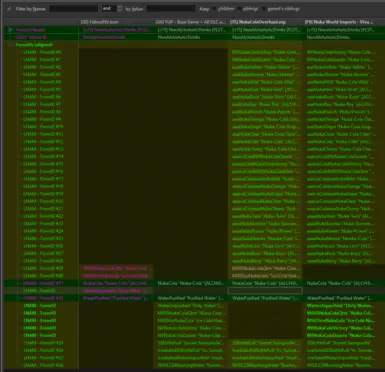Select the YUP - Base Game column header
This screenshot has height=372, width=385.
click(x=191, y=22)
